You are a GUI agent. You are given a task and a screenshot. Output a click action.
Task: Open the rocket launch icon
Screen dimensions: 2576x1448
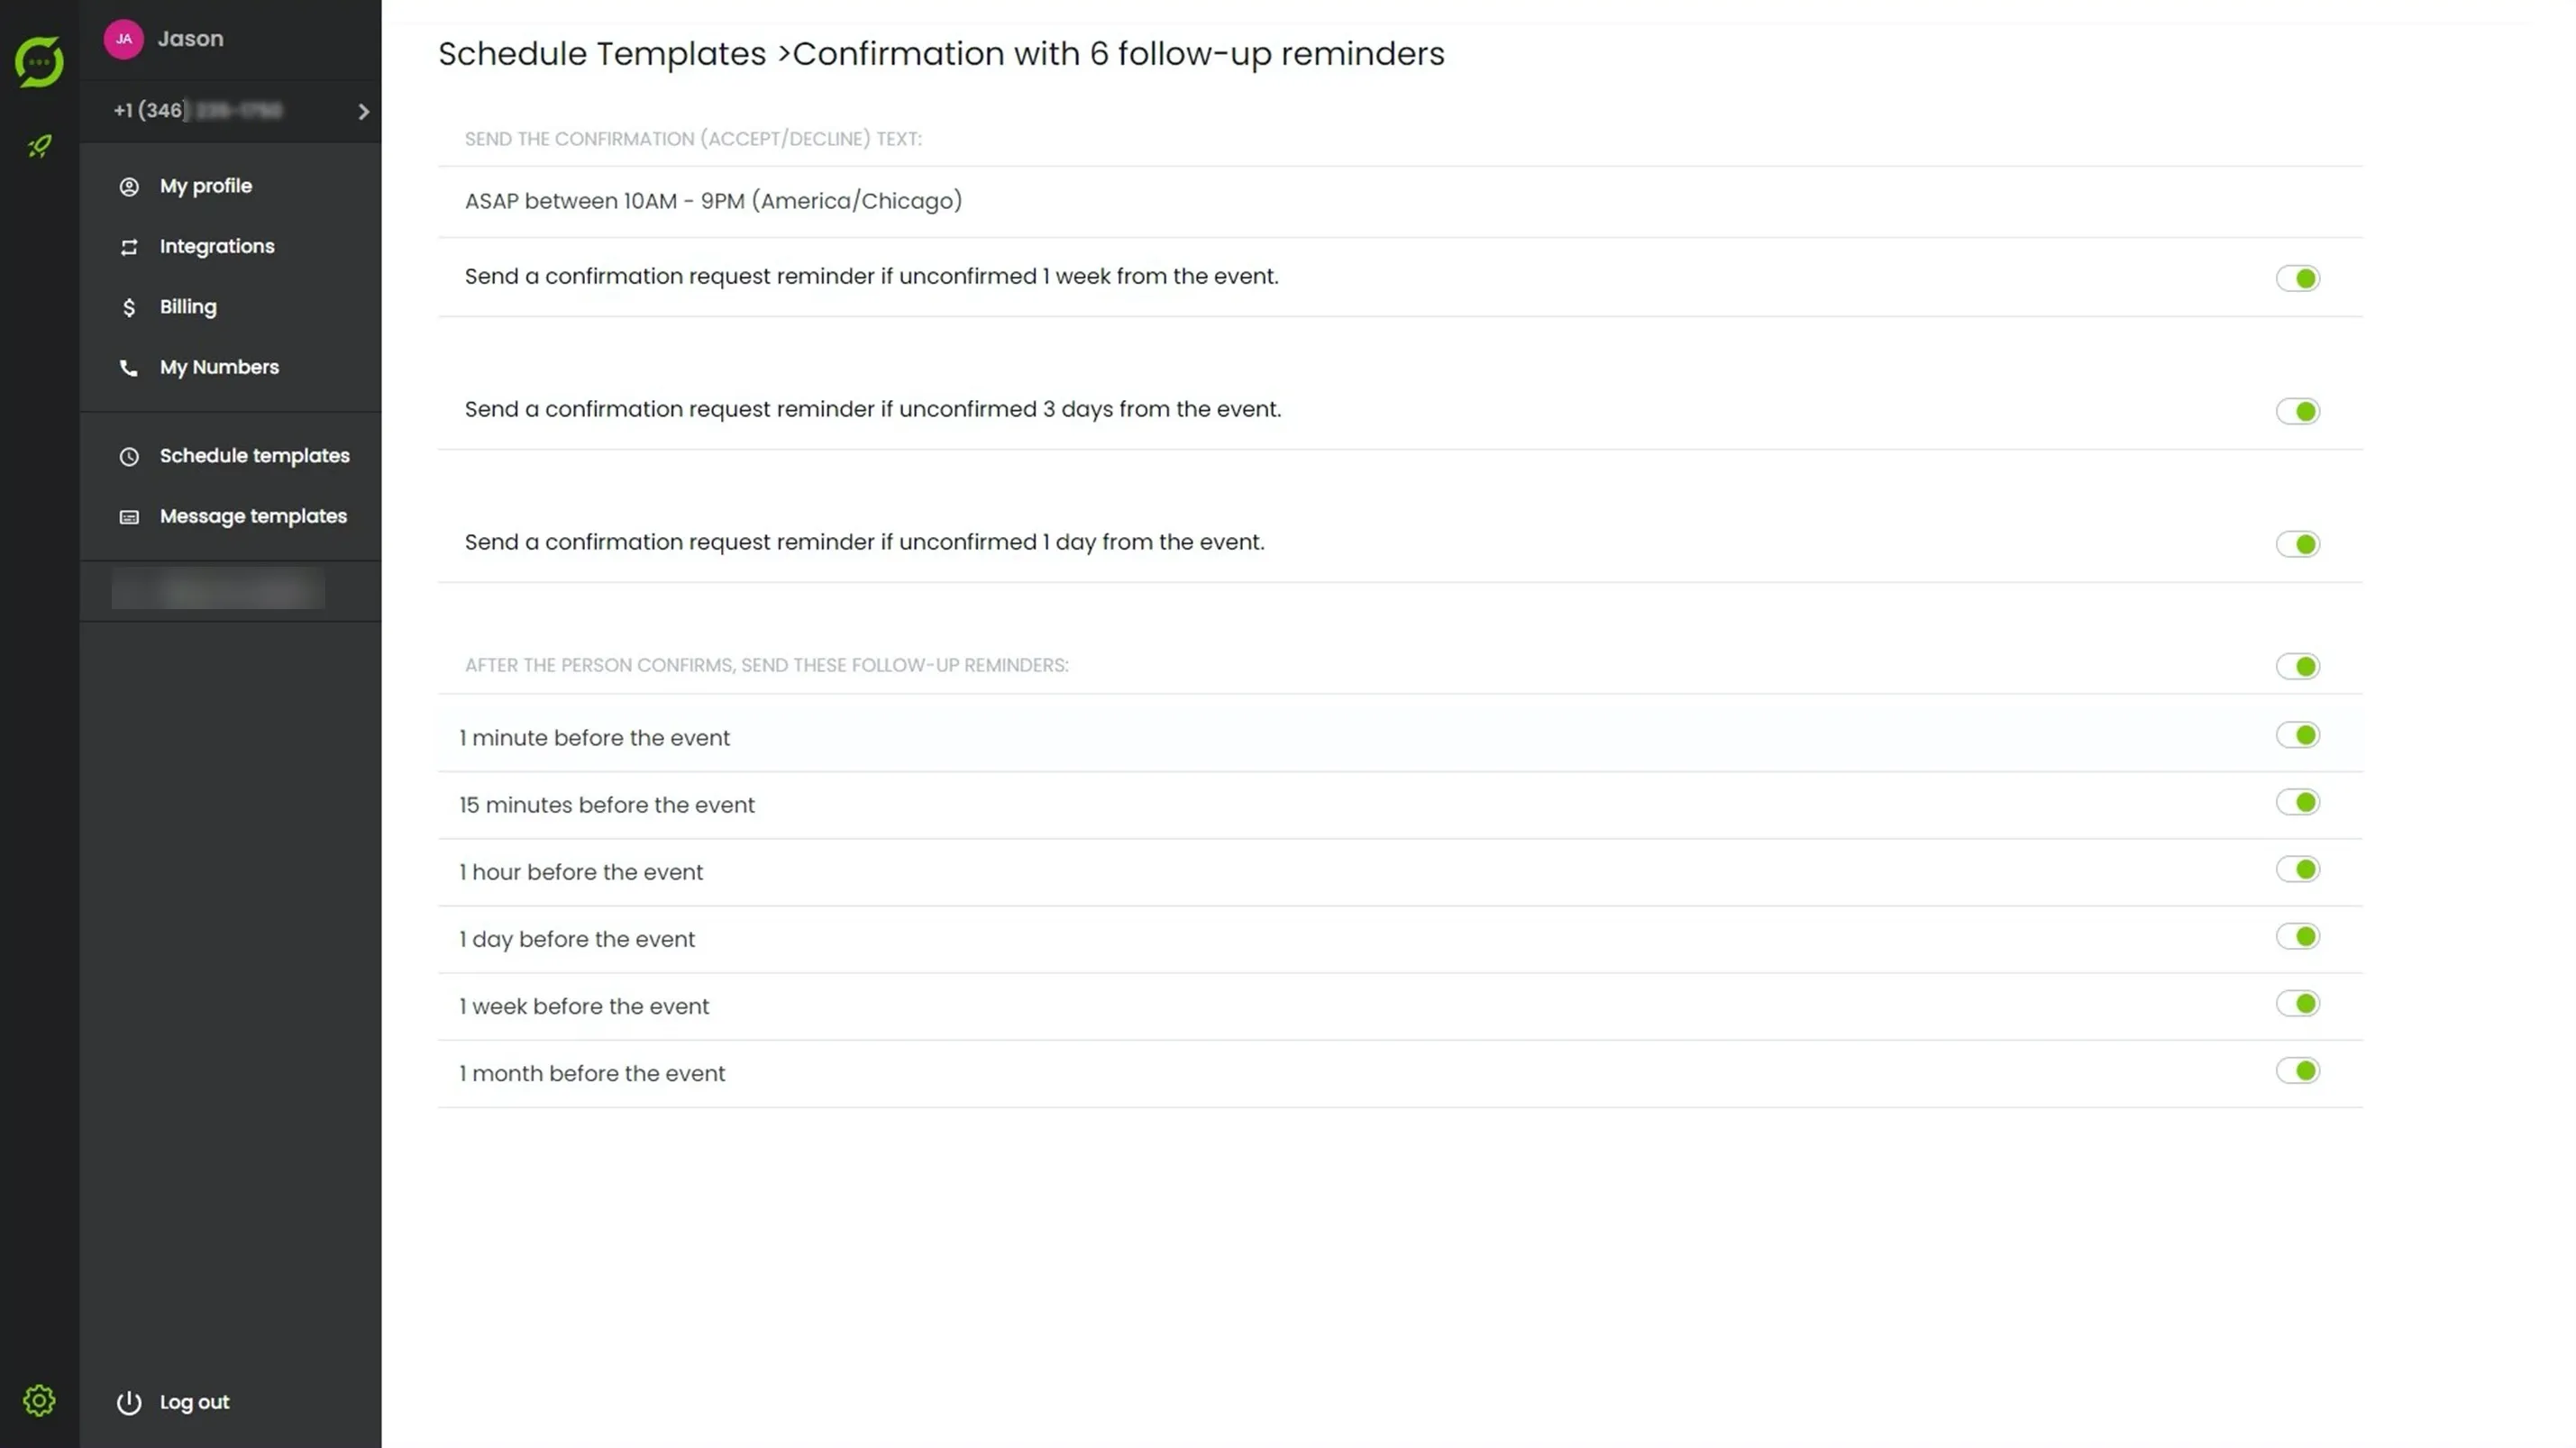point(39,147)
